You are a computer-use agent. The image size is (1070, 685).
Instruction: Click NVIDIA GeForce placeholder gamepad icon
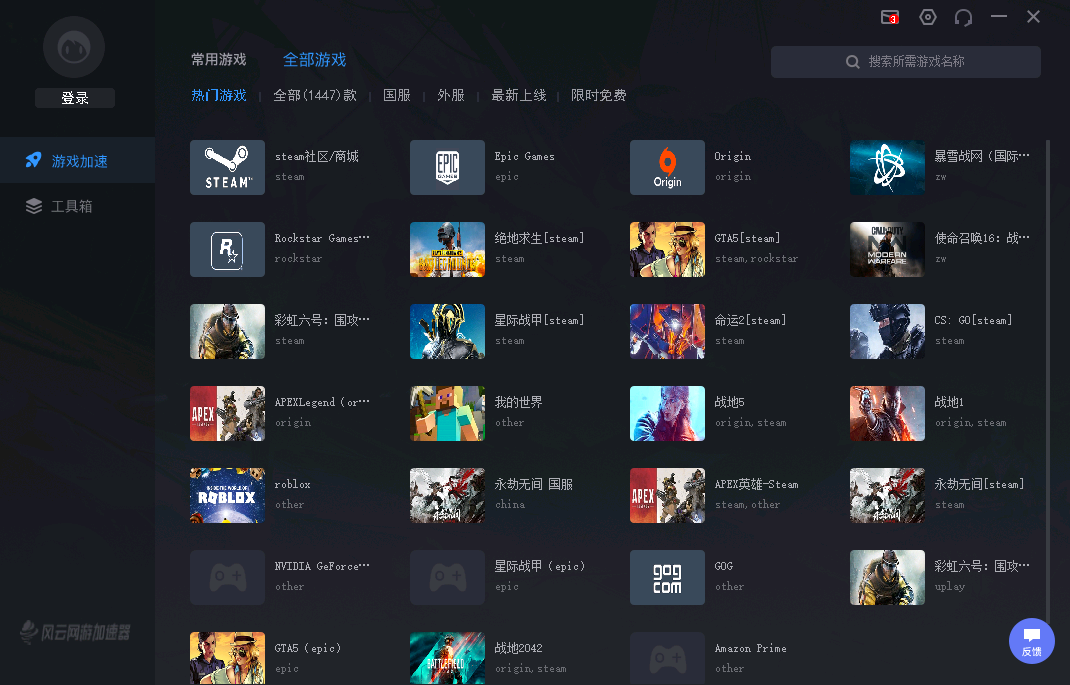(227, 577)
